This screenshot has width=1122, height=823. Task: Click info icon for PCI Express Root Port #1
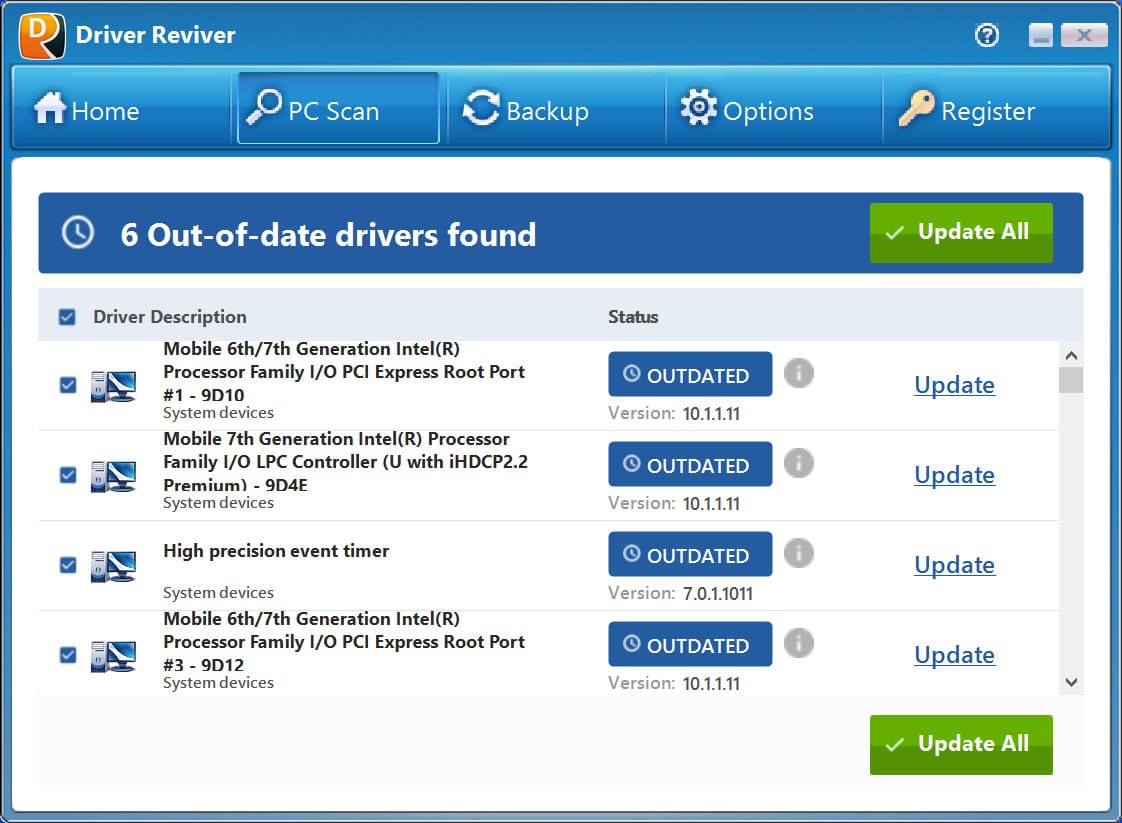click(799, 373)
